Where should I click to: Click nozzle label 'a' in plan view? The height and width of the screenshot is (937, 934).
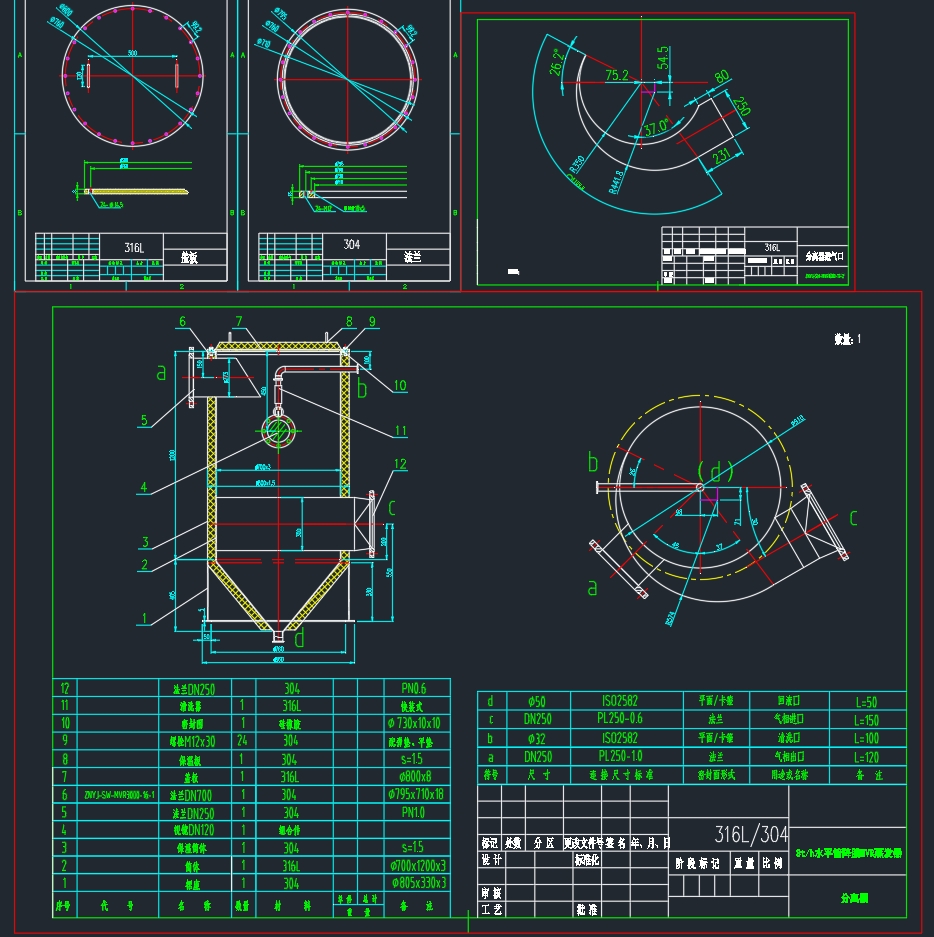pyautogui.click(x=592, y=588)
